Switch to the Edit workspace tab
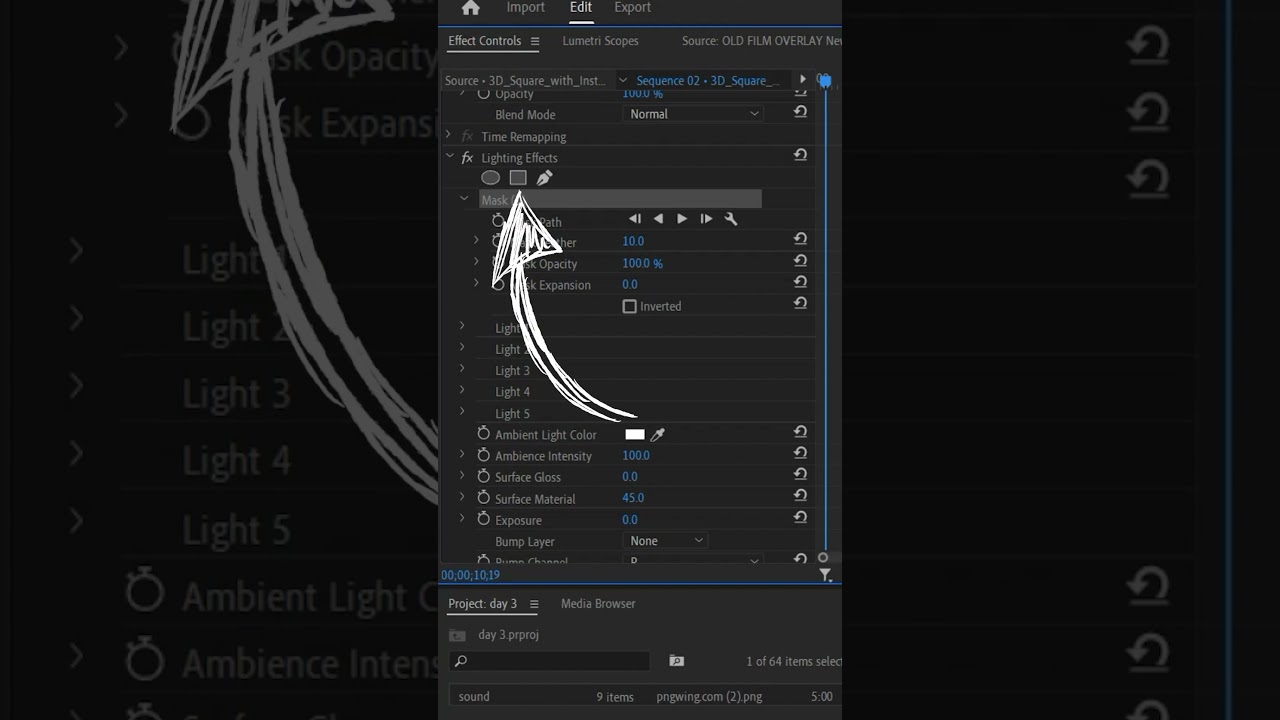Viewport: 1280px width, 720px height. [581, 8]
